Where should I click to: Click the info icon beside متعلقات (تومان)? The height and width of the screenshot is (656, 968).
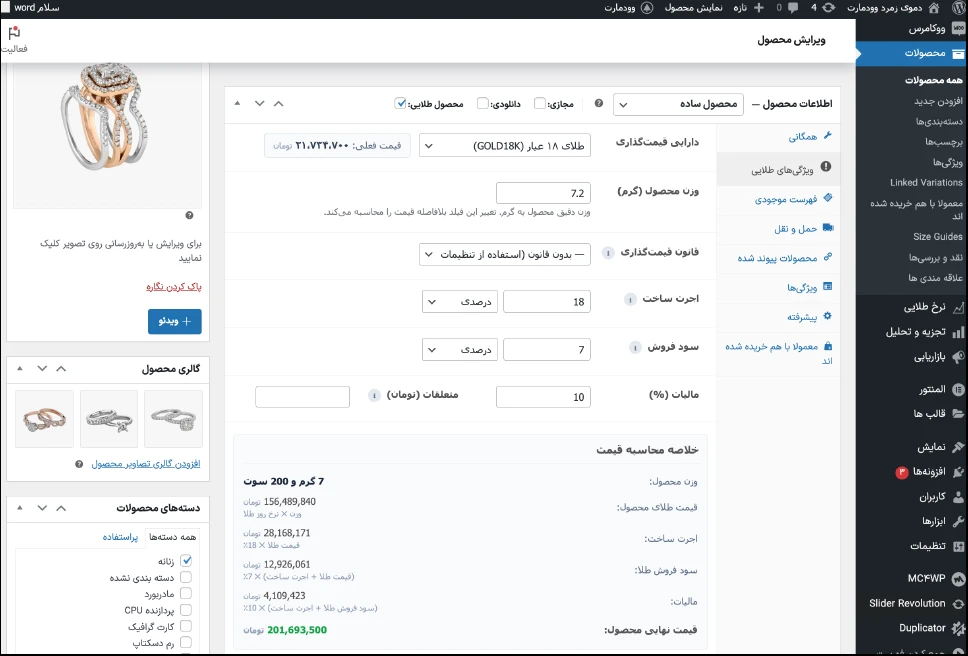pos(373,396)
